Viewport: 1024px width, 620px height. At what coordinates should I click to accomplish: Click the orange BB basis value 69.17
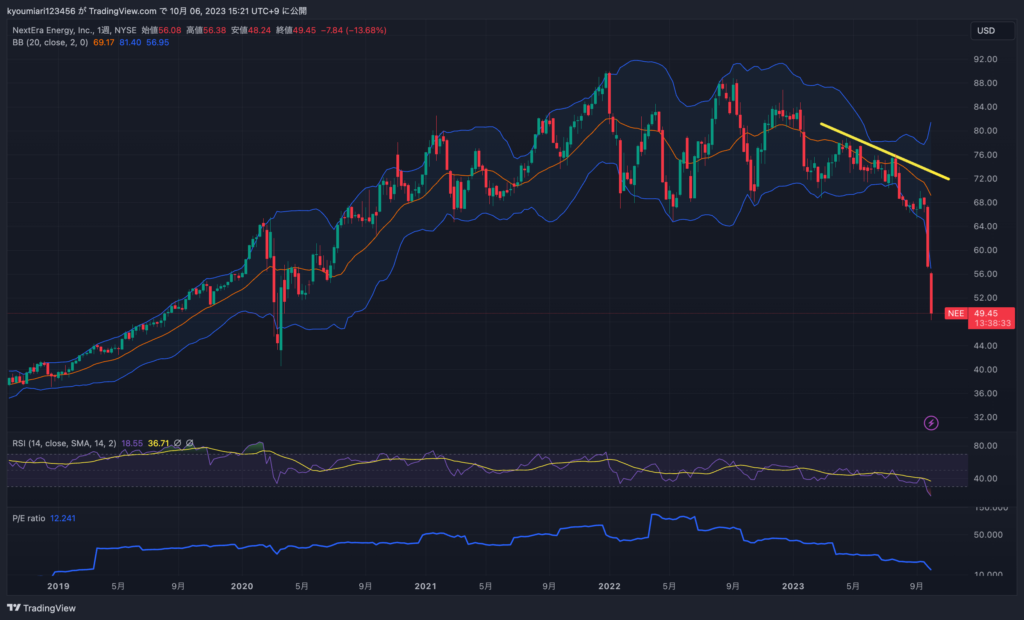tap(103, 42)
